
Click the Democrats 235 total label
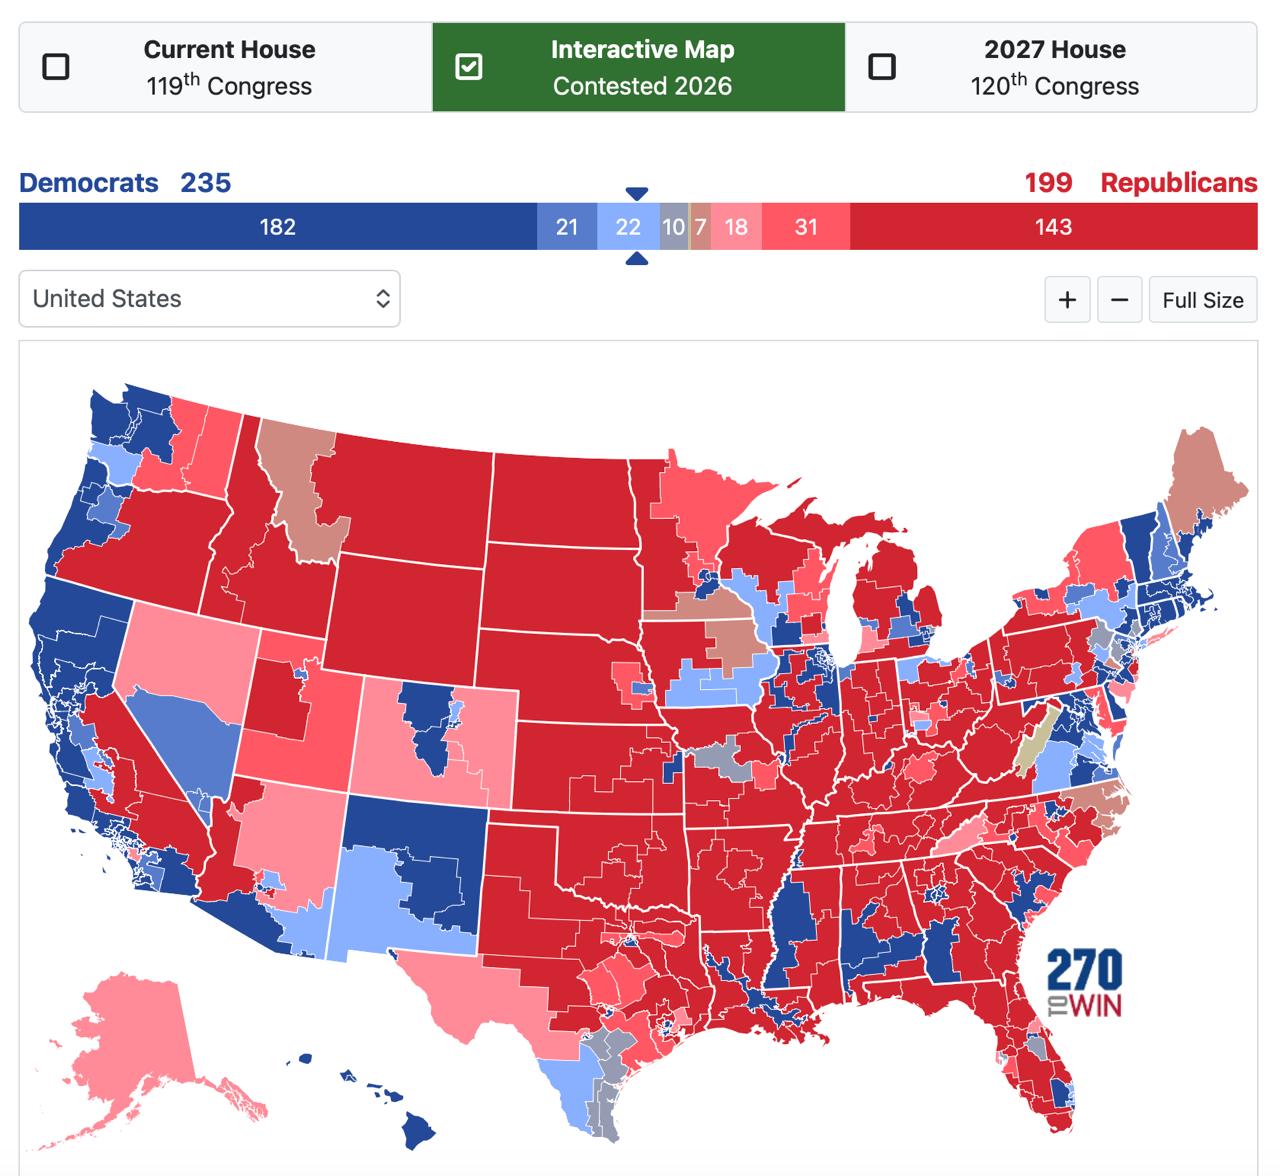[125, 183]
